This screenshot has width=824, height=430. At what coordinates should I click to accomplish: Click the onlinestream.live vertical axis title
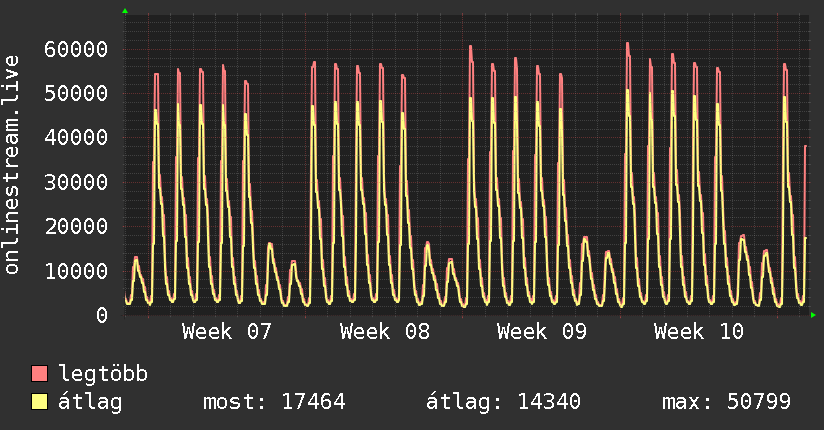click(x=12, y=165)
